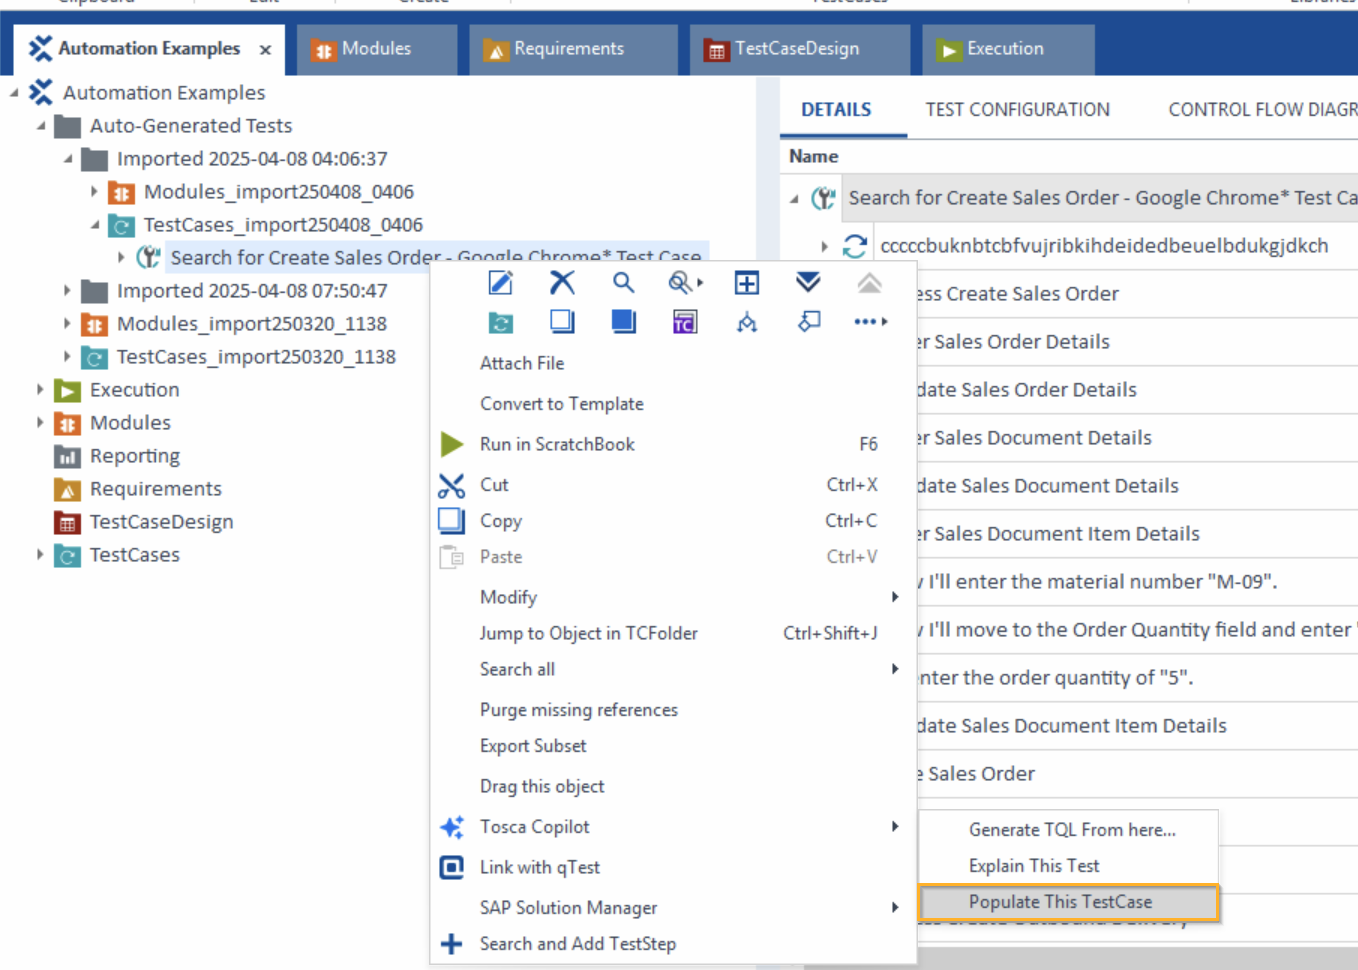
Task: Expand the Modules root tree node
Action: [x=40, y=422]
